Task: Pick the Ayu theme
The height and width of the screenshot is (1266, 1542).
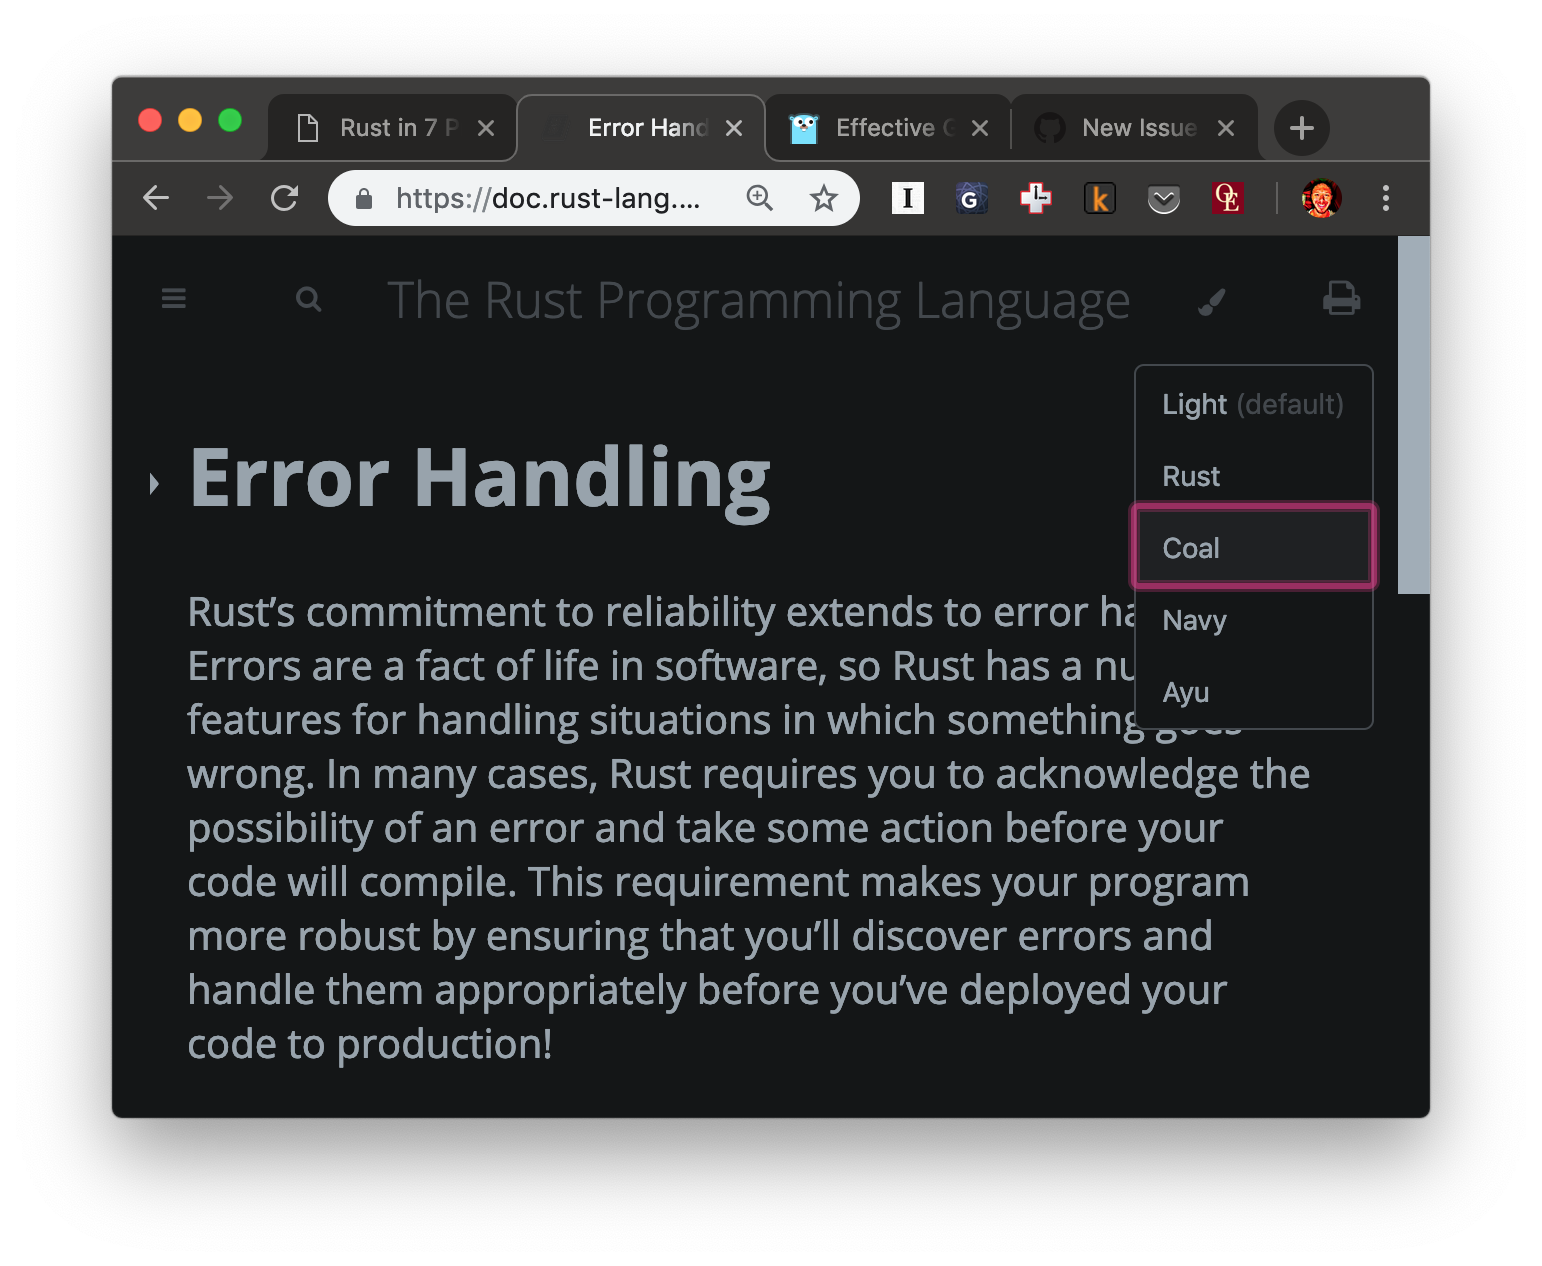Action: tap(1253, 692)
